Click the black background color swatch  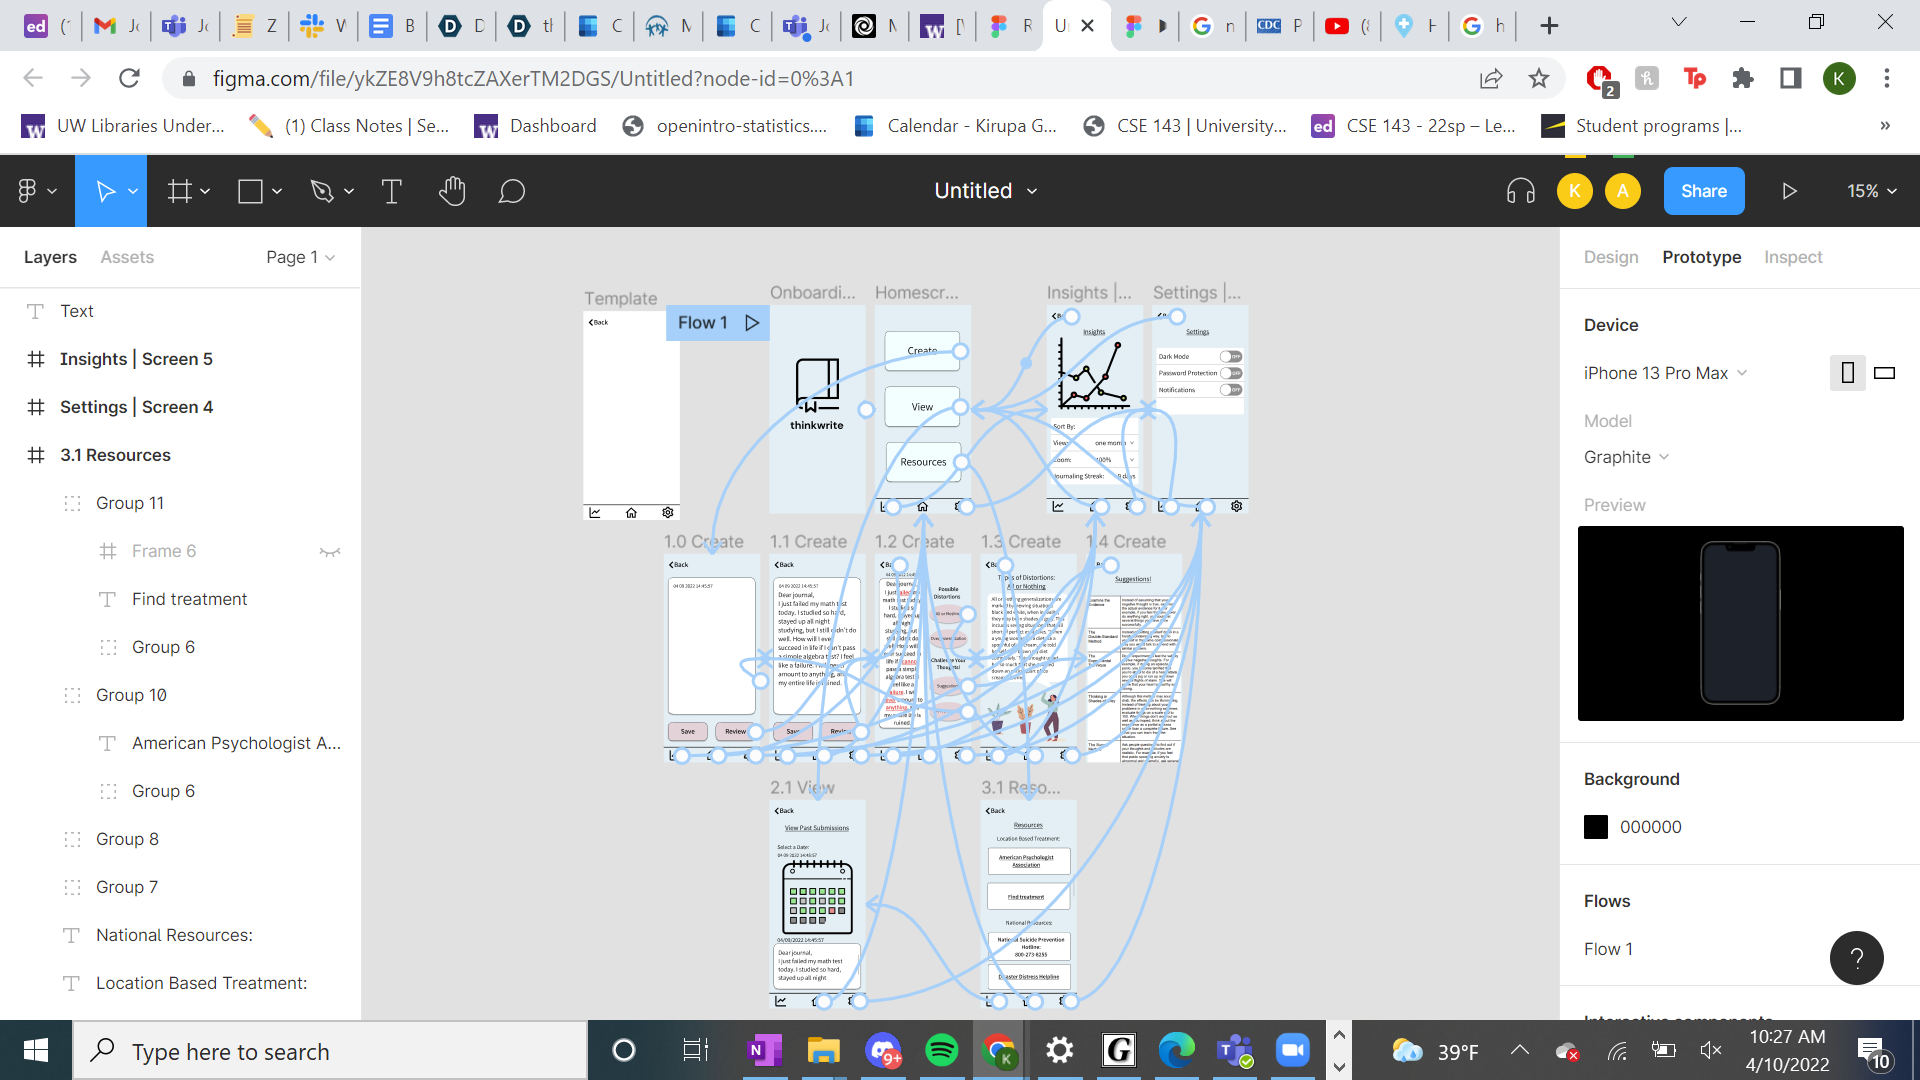(1596, 827)
